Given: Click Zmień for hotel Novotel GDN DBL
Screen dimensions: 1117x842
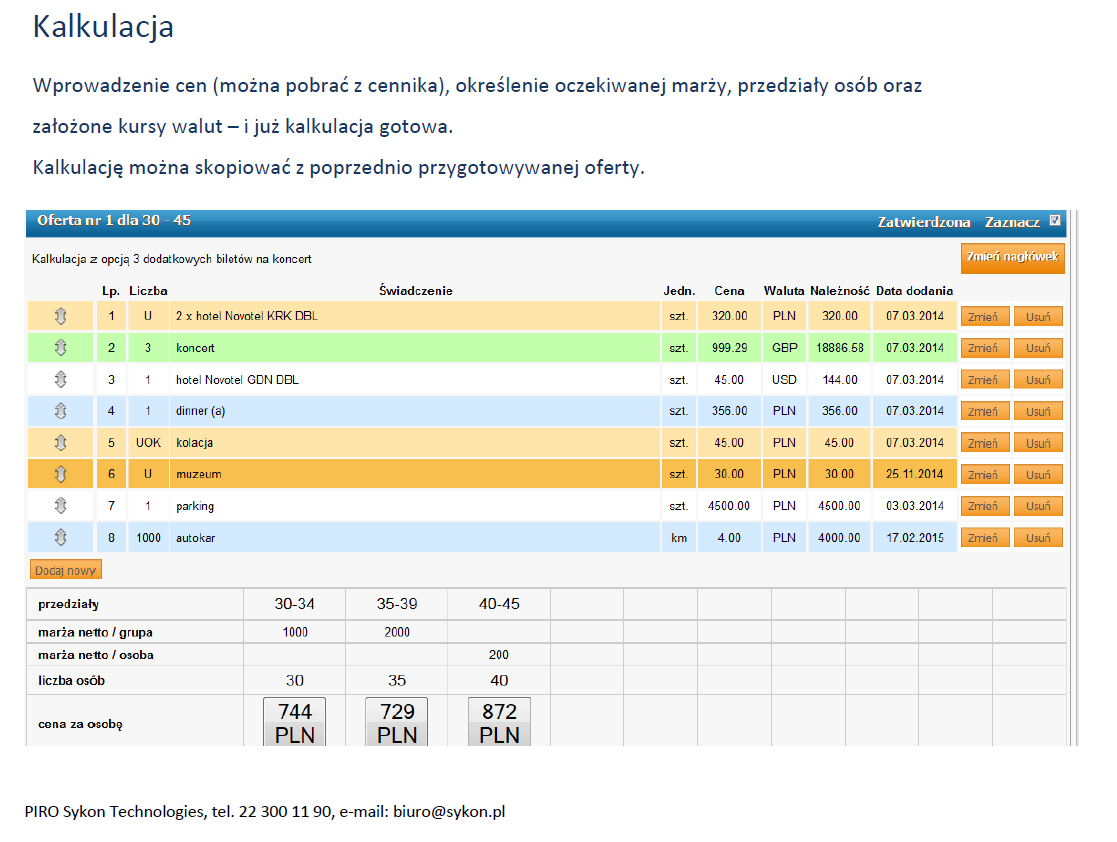Looking at the screenshot, I should click(984, 380).
